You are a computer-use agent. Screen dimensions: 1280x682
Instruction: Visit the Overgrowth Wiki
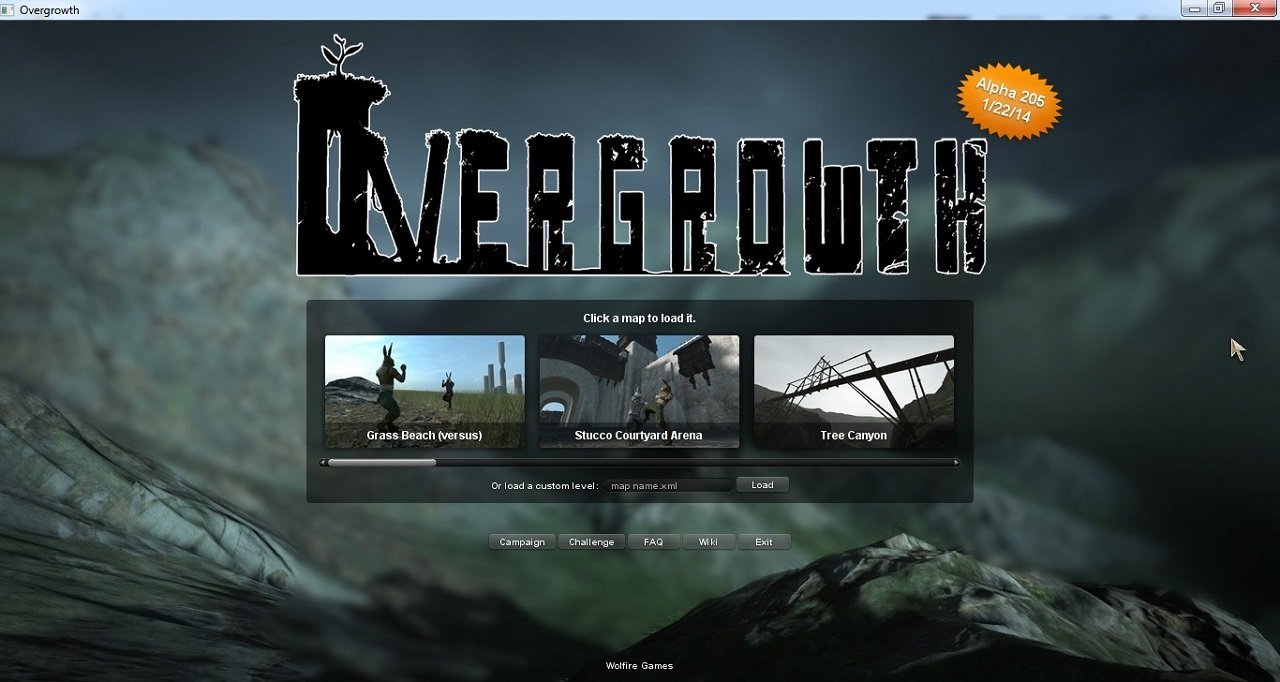pyautogui.click(x=709, y=541)
